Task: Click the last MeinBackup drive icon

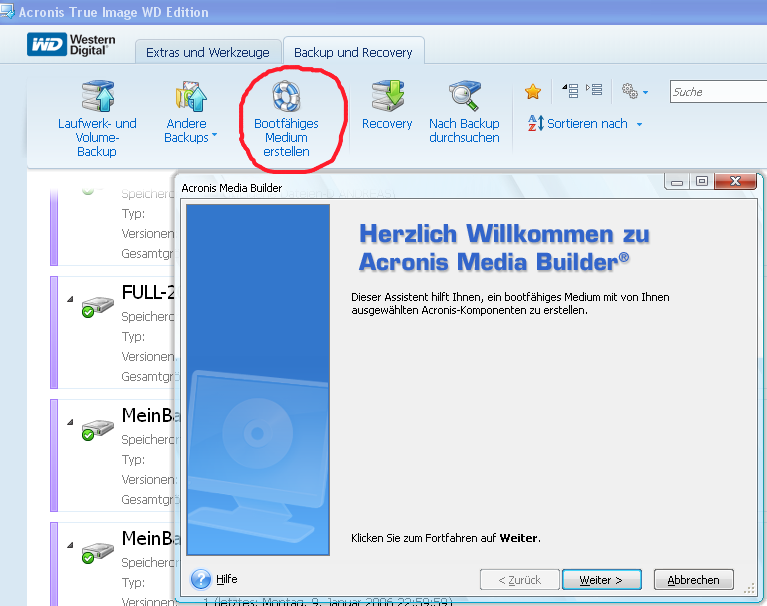Action: coord(97,552)
